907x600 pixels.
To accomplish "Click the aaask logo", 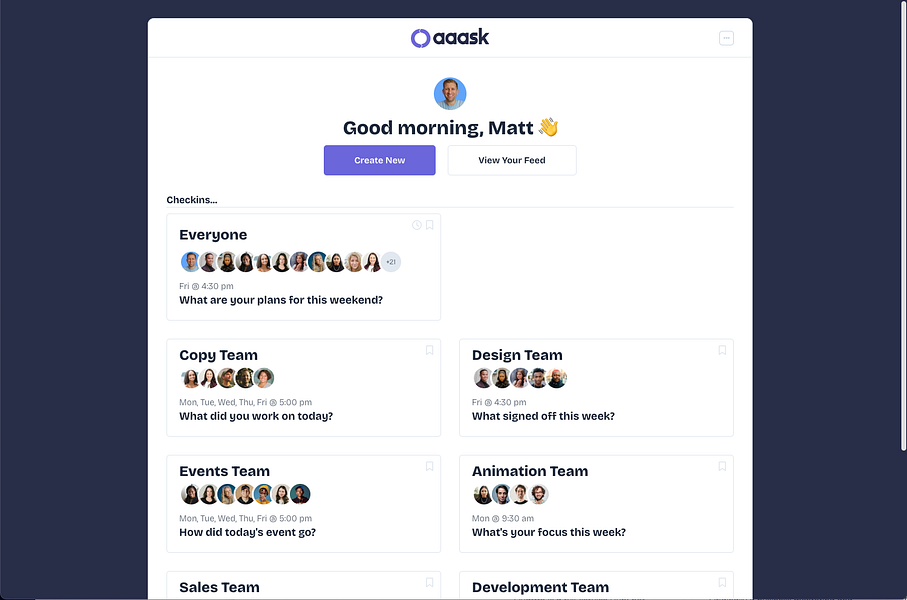I will coord(449,38).
